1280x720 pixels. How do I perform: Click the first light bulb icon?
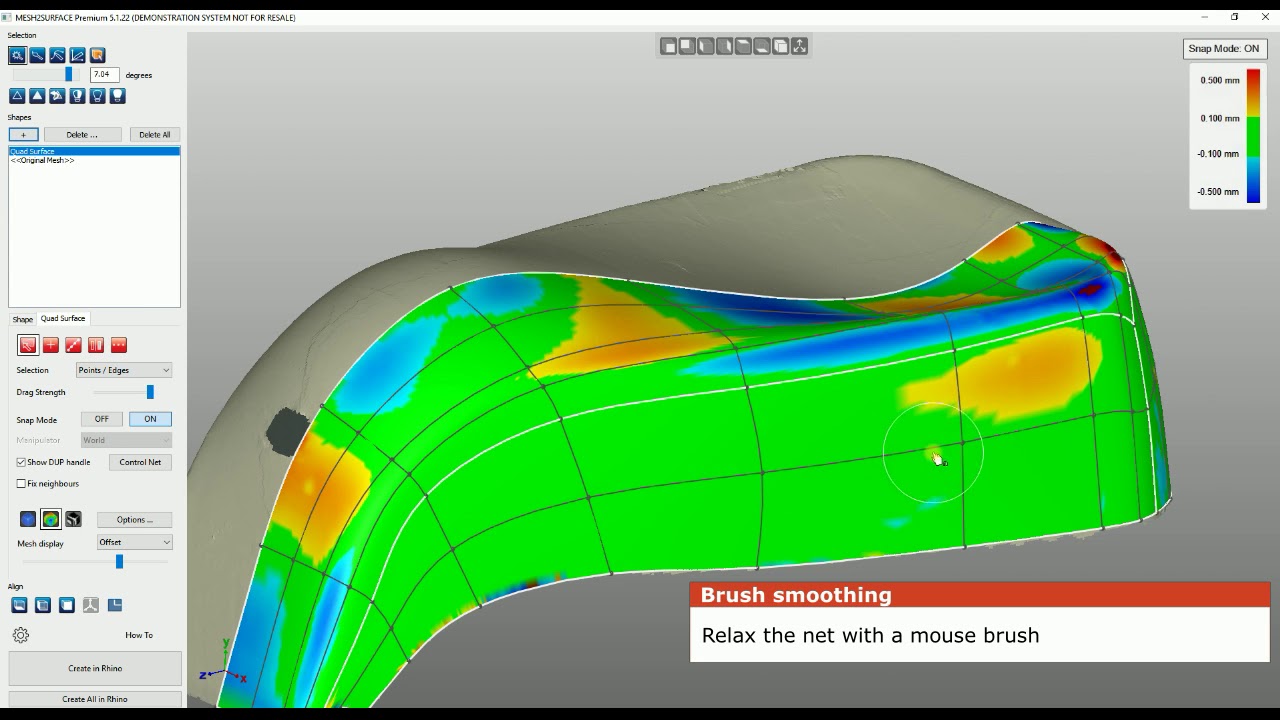(77, 96)
